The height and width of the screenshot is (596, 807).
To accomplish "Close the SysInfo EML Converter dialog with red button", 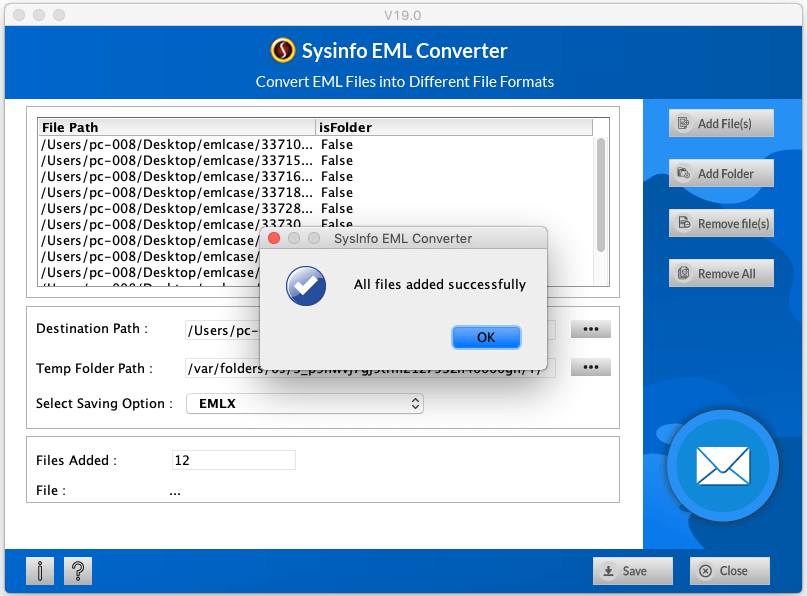I will tap(274, 238).
